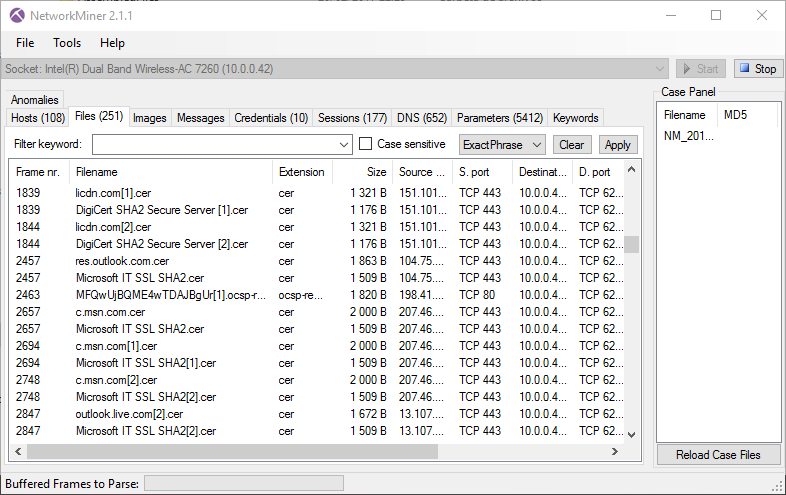The width and height of the screenshot is (786, 495).
Task: Click the Apply filter button
Action: tap(617, 144)
